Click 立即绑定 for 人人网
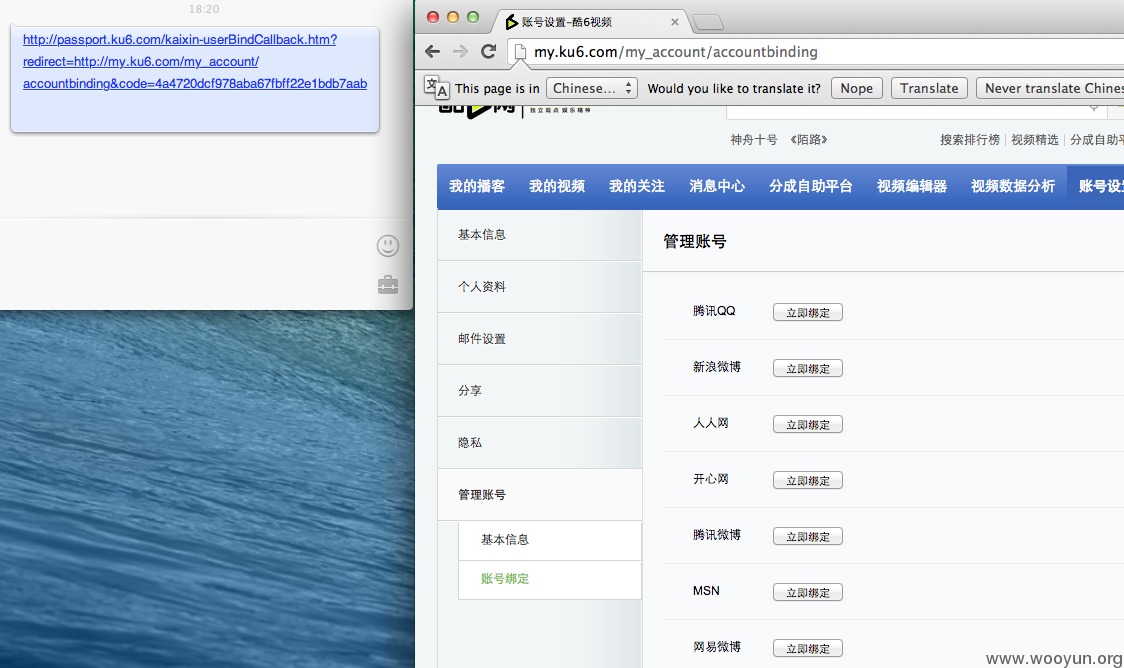Image resolution: width=1124 pixels, height=668 pixels. (x=808, y=424)
